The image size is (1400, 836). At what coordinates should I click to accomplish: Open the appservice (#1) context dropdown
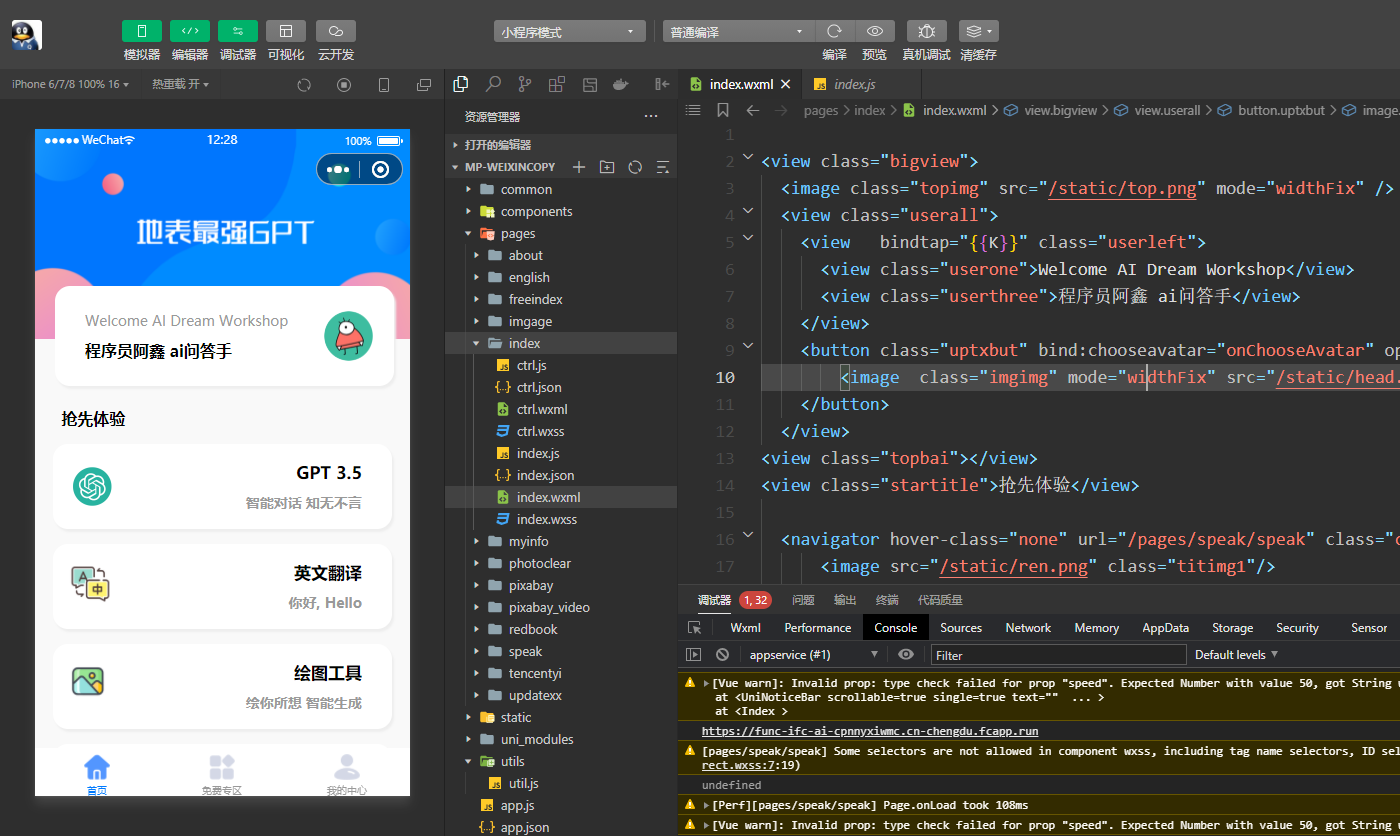(x=812, y=655)
